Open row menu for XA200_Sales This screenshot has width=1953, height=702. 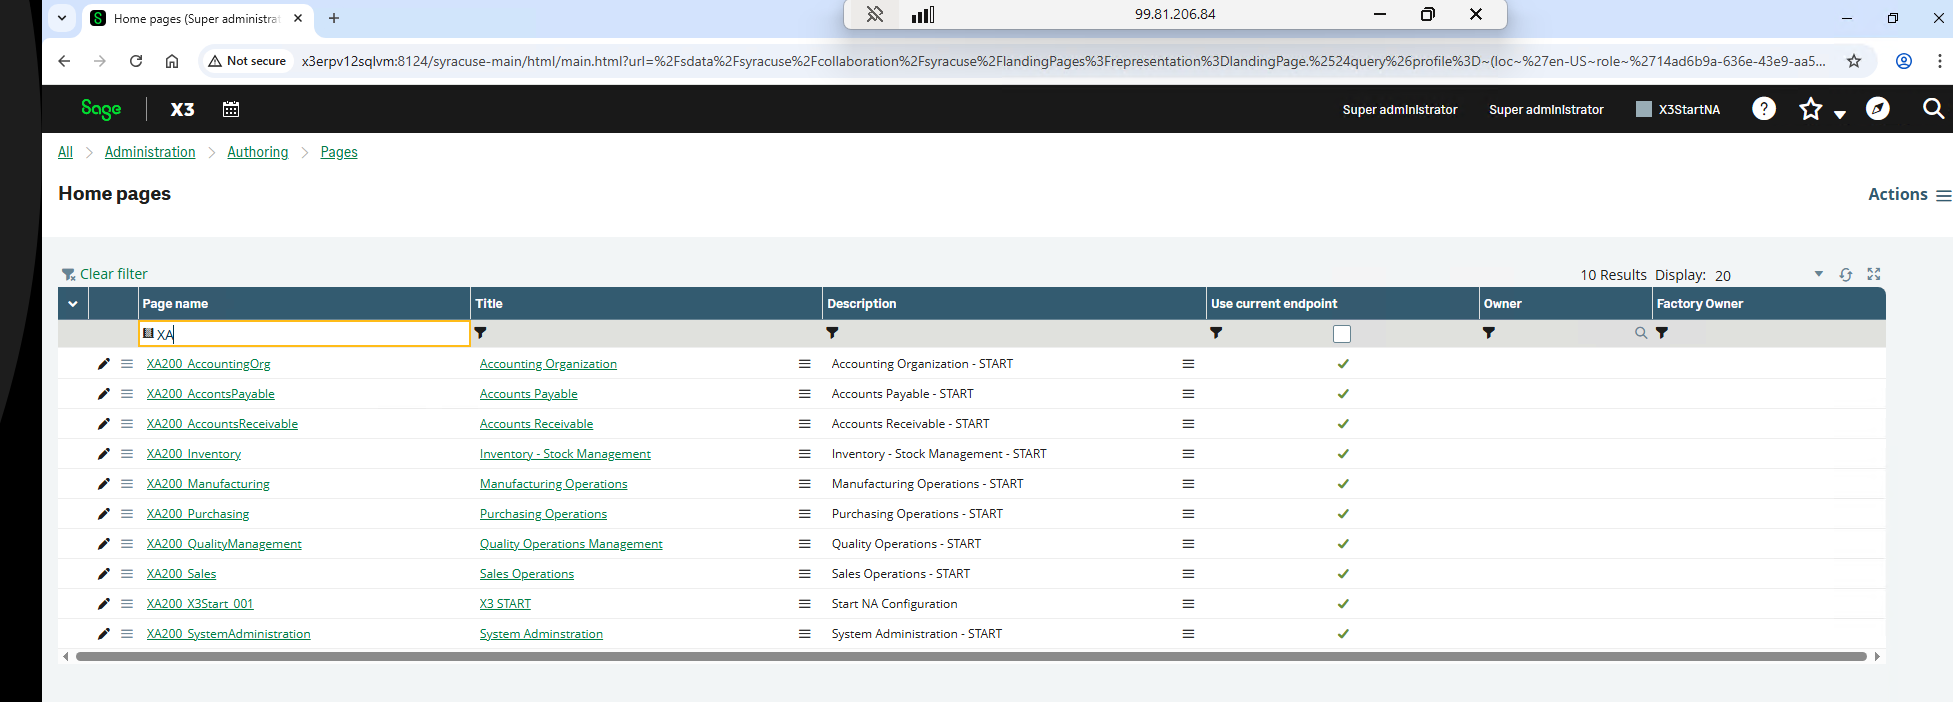click(127, 574)
